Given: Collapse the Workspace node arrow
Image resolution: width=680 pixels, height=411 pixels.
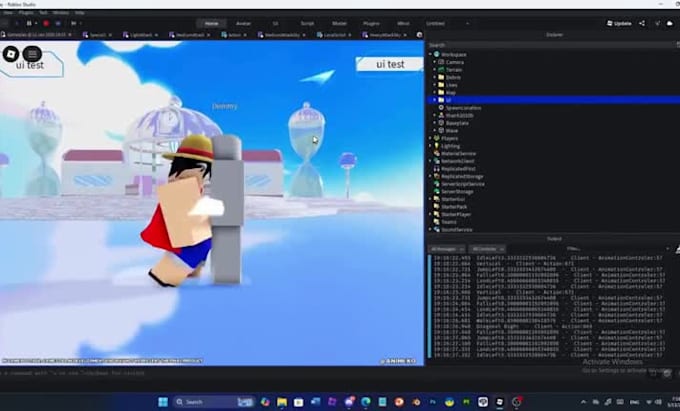Looking at the screenshot, I should (x=430, y=54).
